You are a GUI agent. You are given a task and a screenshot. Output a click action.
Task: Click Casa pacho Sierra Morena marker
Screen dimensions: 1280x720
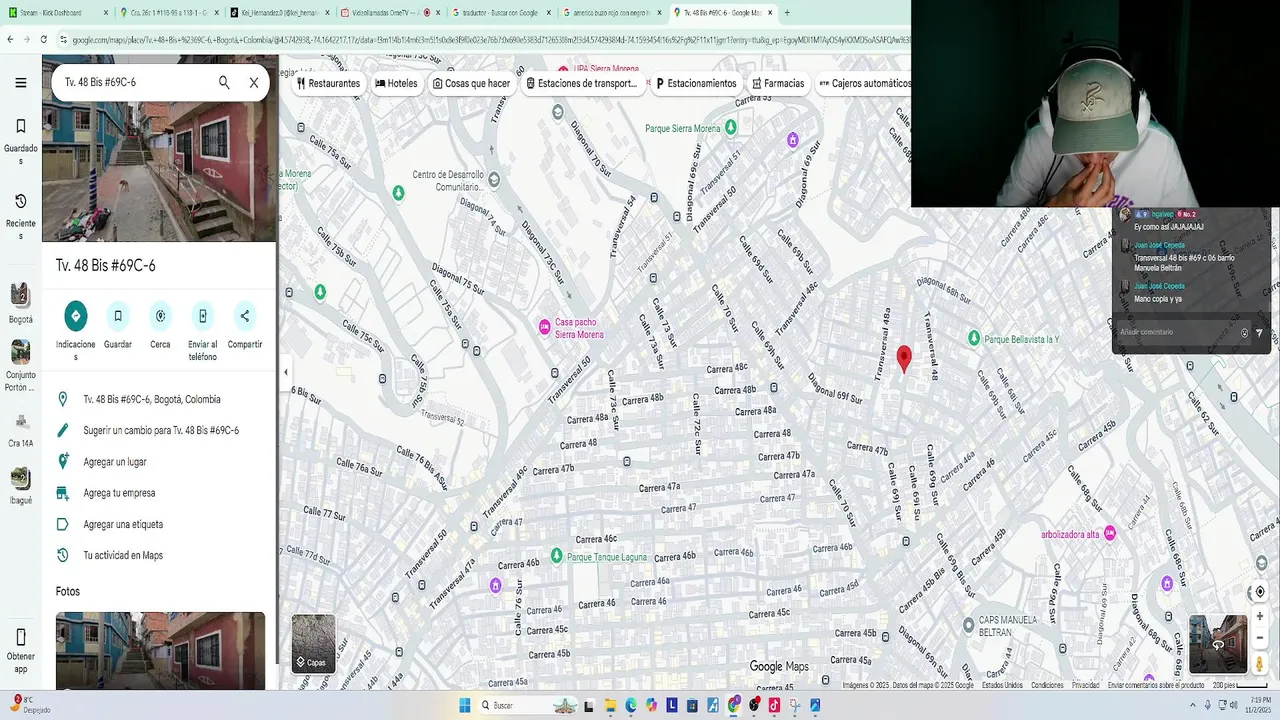545,326
